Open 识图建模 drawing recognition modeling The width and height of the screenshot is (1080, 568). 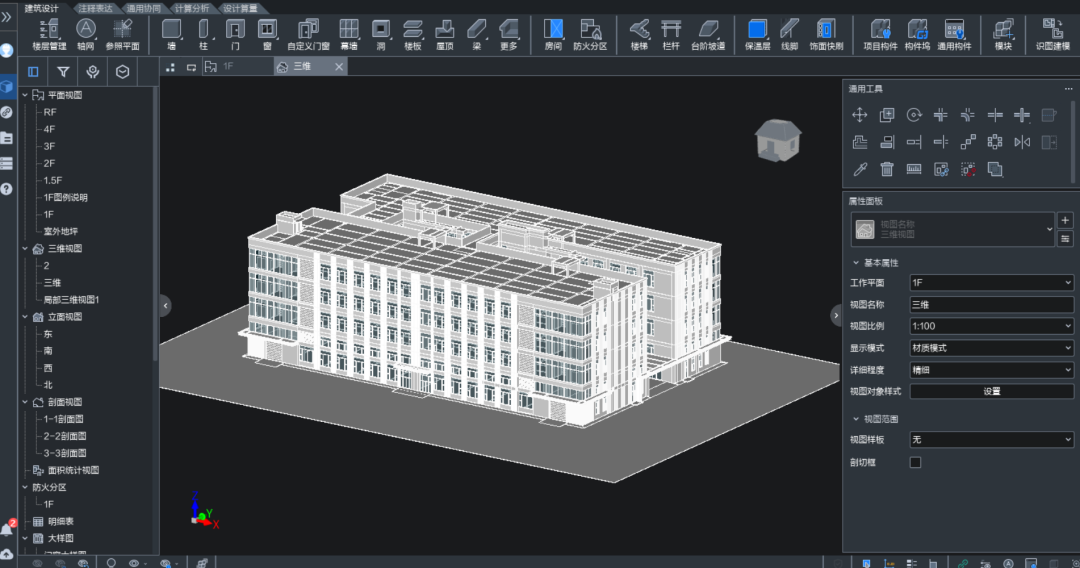click(1053, 34)
